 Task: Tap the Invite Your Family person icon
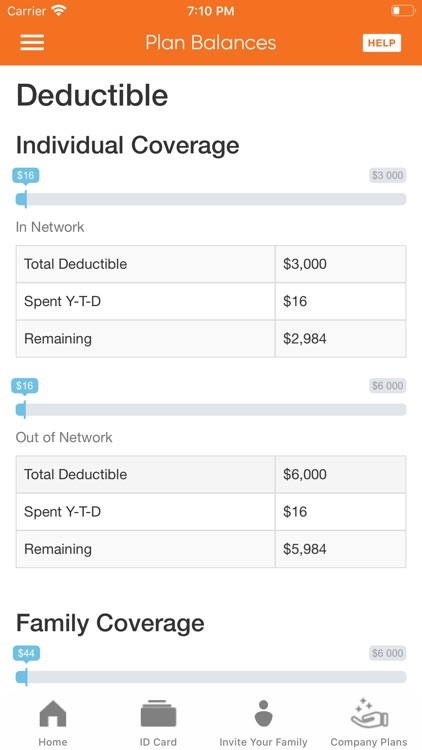263,714
